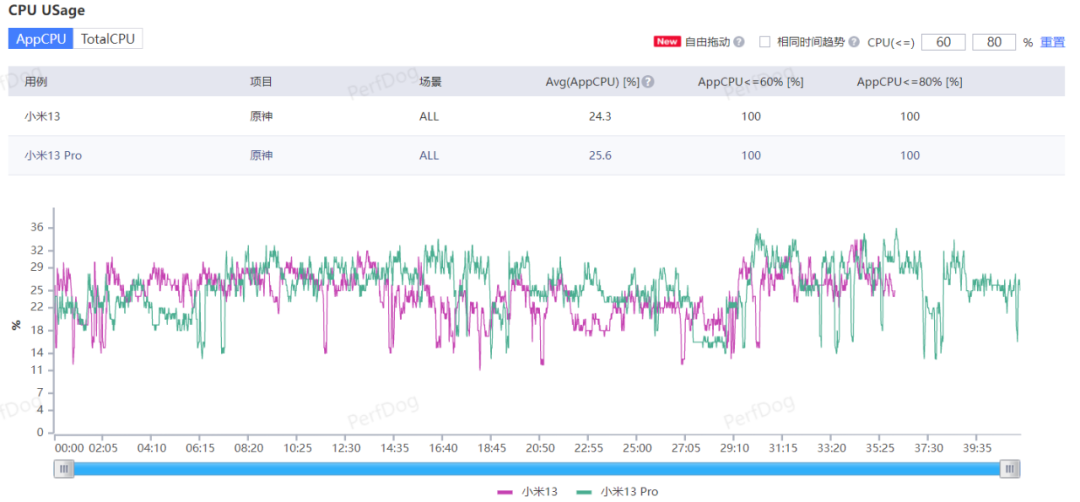This screenshot has height=502, width=1080.
Task: Click the 重置 reset link
Action: pos(1052,42)
